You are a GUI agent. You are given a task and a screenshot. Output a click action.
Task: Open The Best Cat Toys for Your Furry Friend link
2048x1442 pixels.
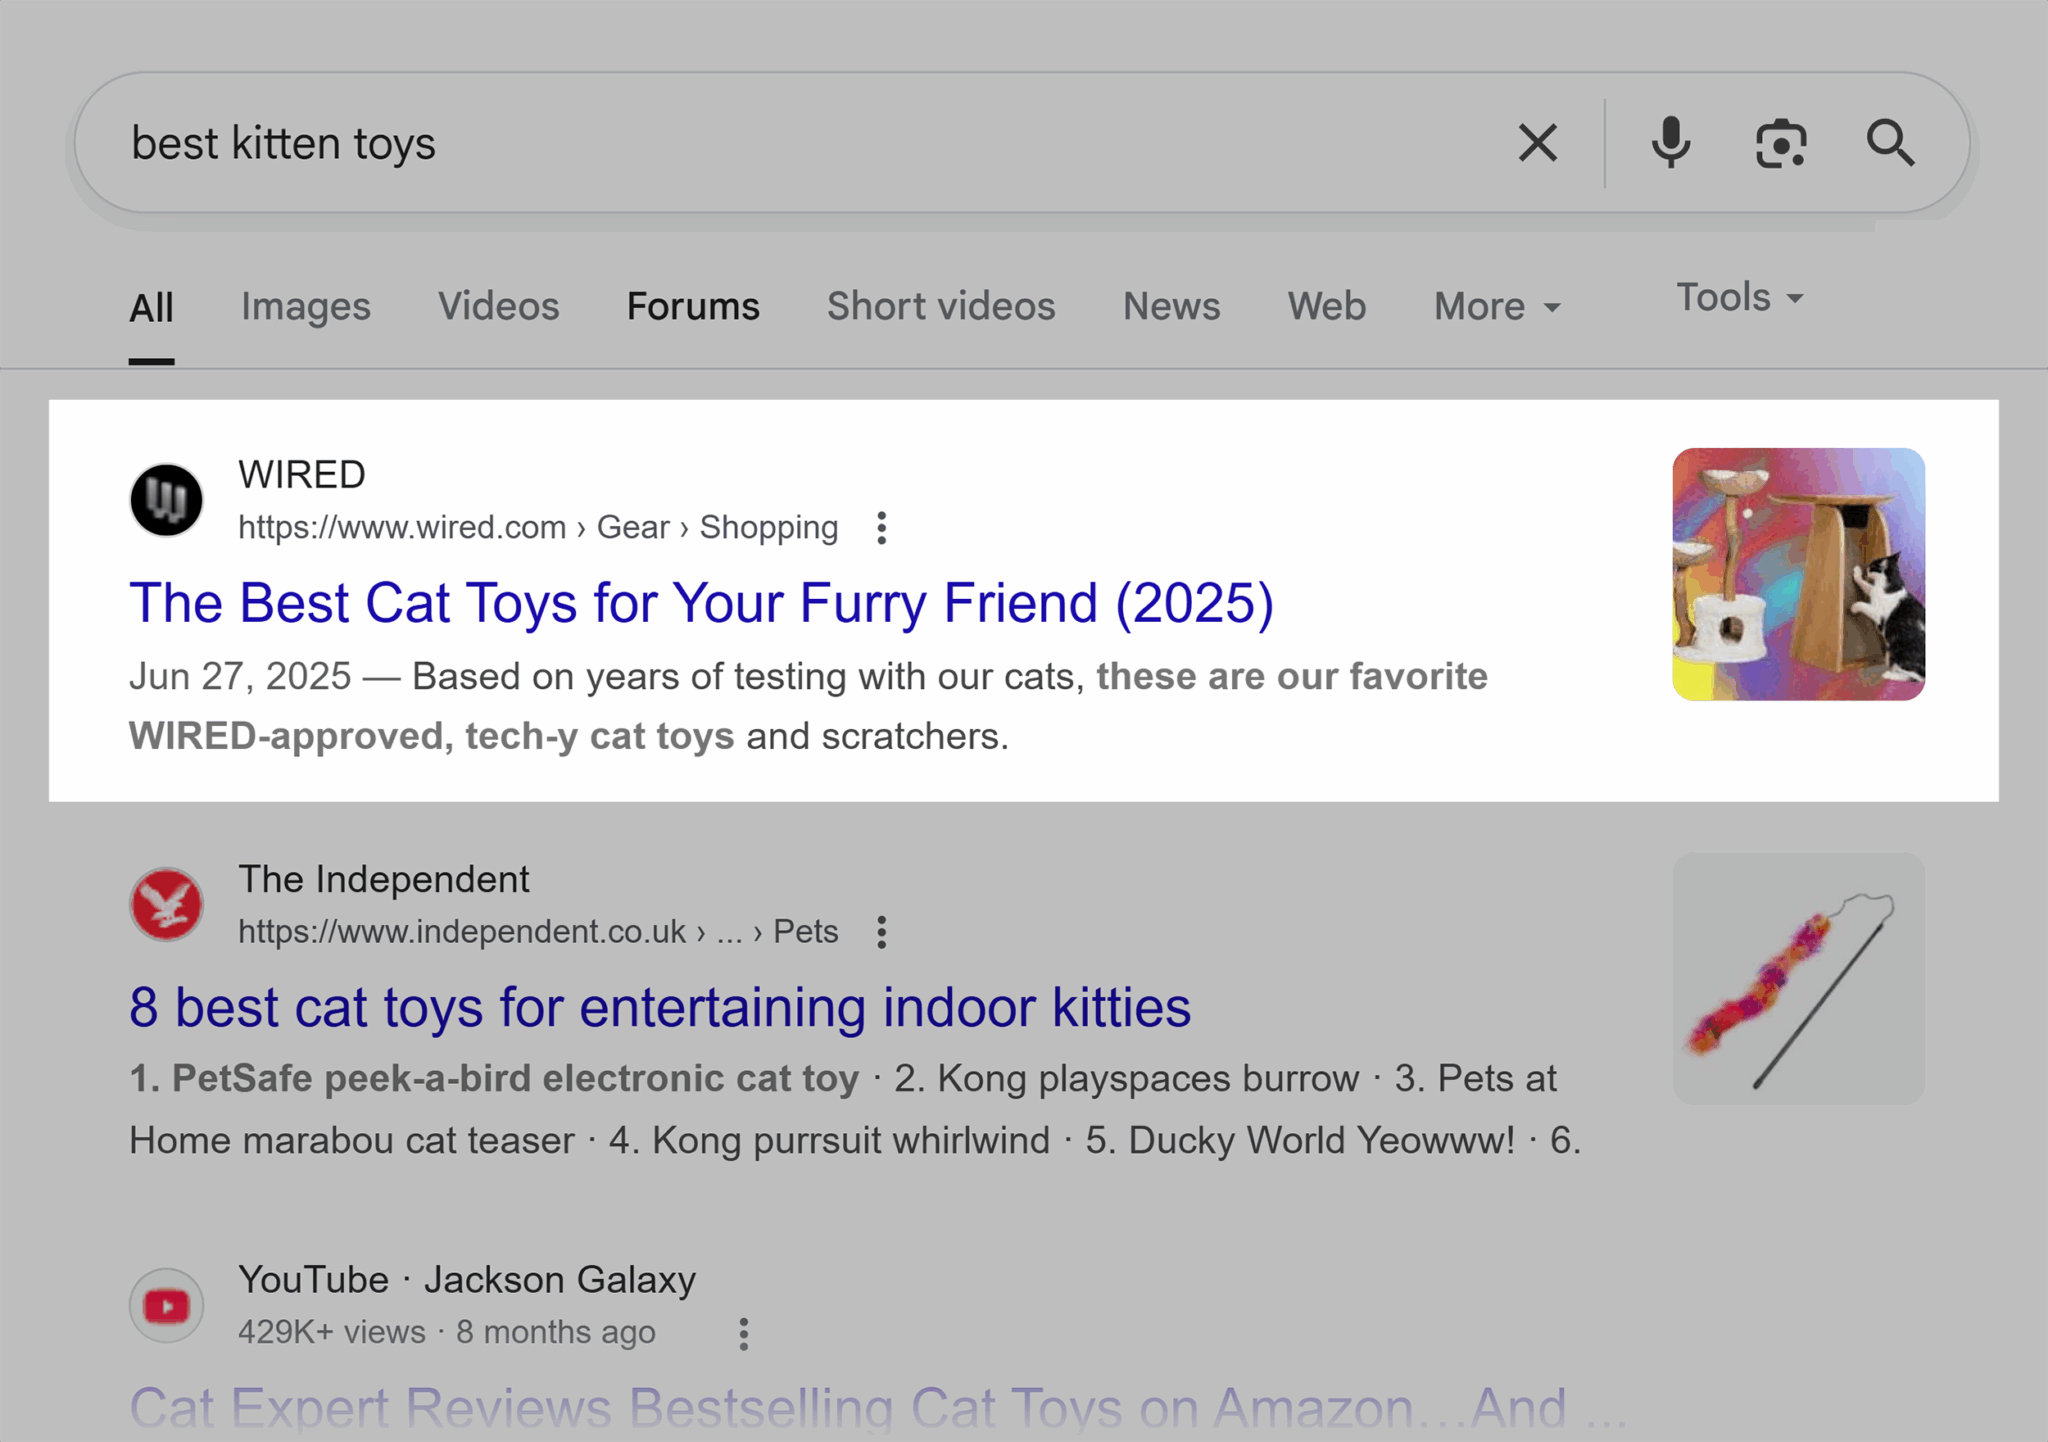point(701,603)
